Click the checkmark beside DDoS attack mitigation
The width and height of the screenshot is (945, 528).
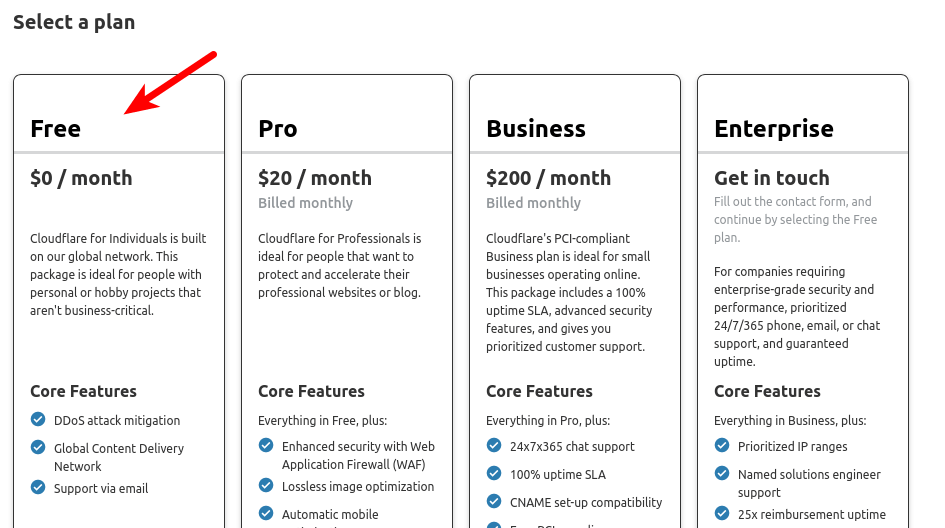[x=38, y=420]
